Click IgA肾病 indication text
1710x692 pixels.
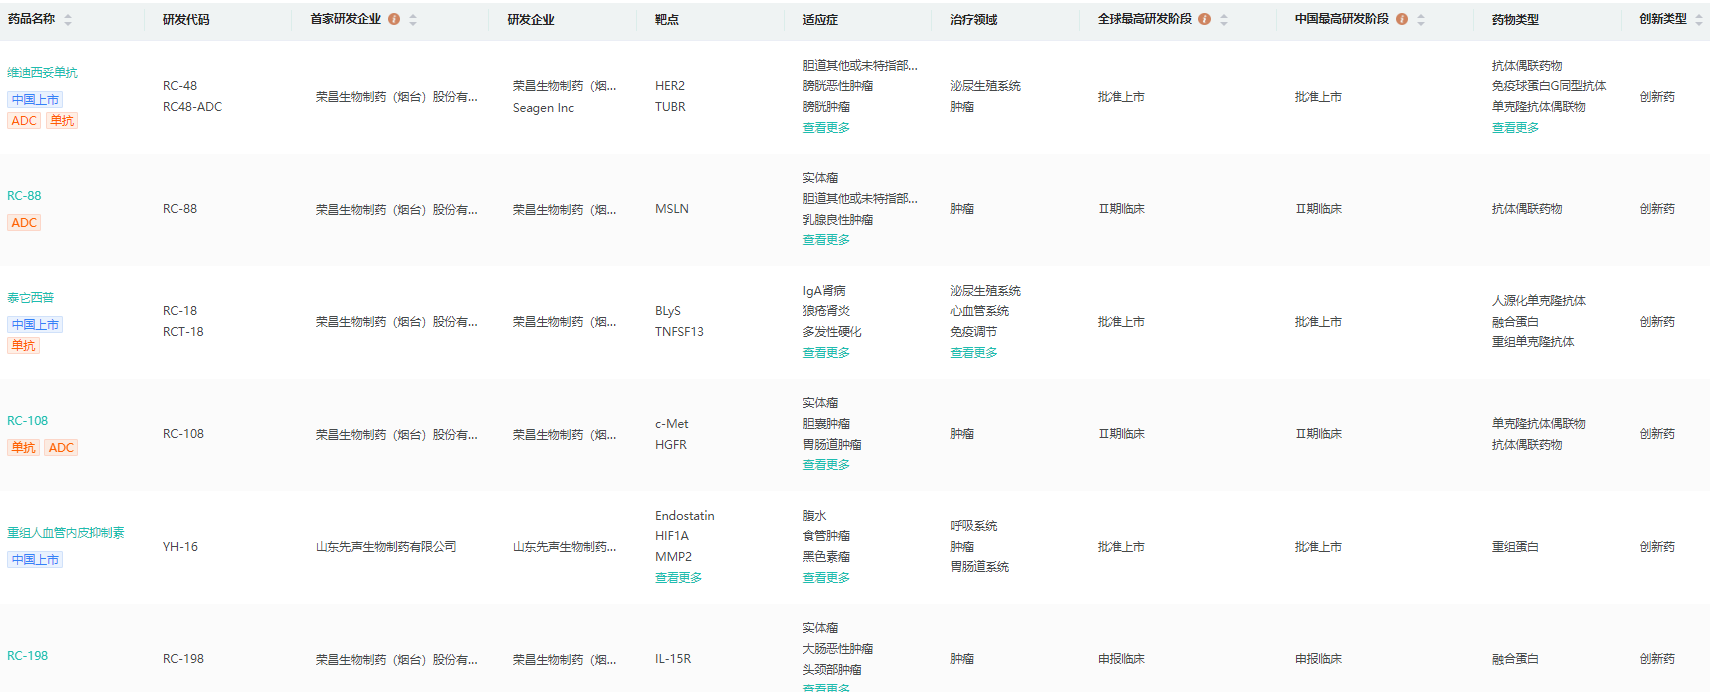pyautogui.click(x=824, y=291)
